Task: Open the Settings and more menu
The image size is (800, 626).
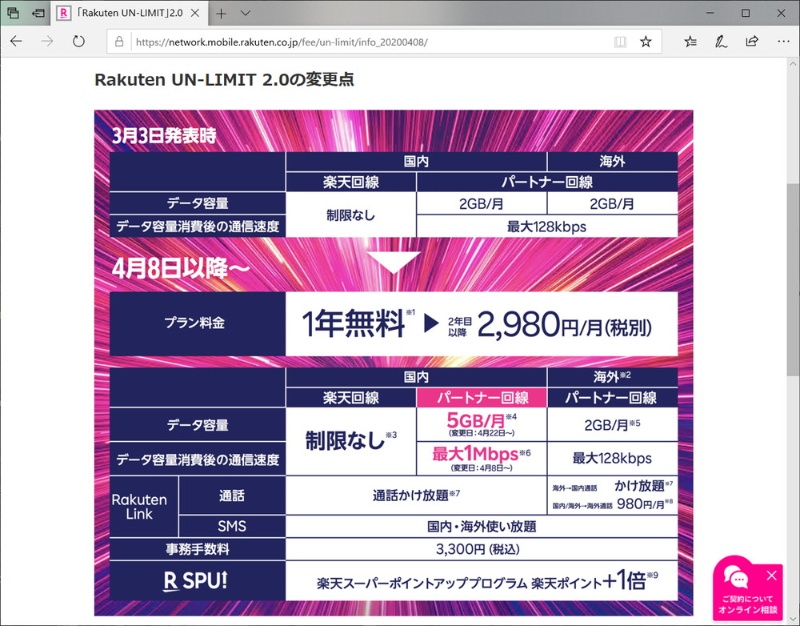Action: click(x=785, y=42)
